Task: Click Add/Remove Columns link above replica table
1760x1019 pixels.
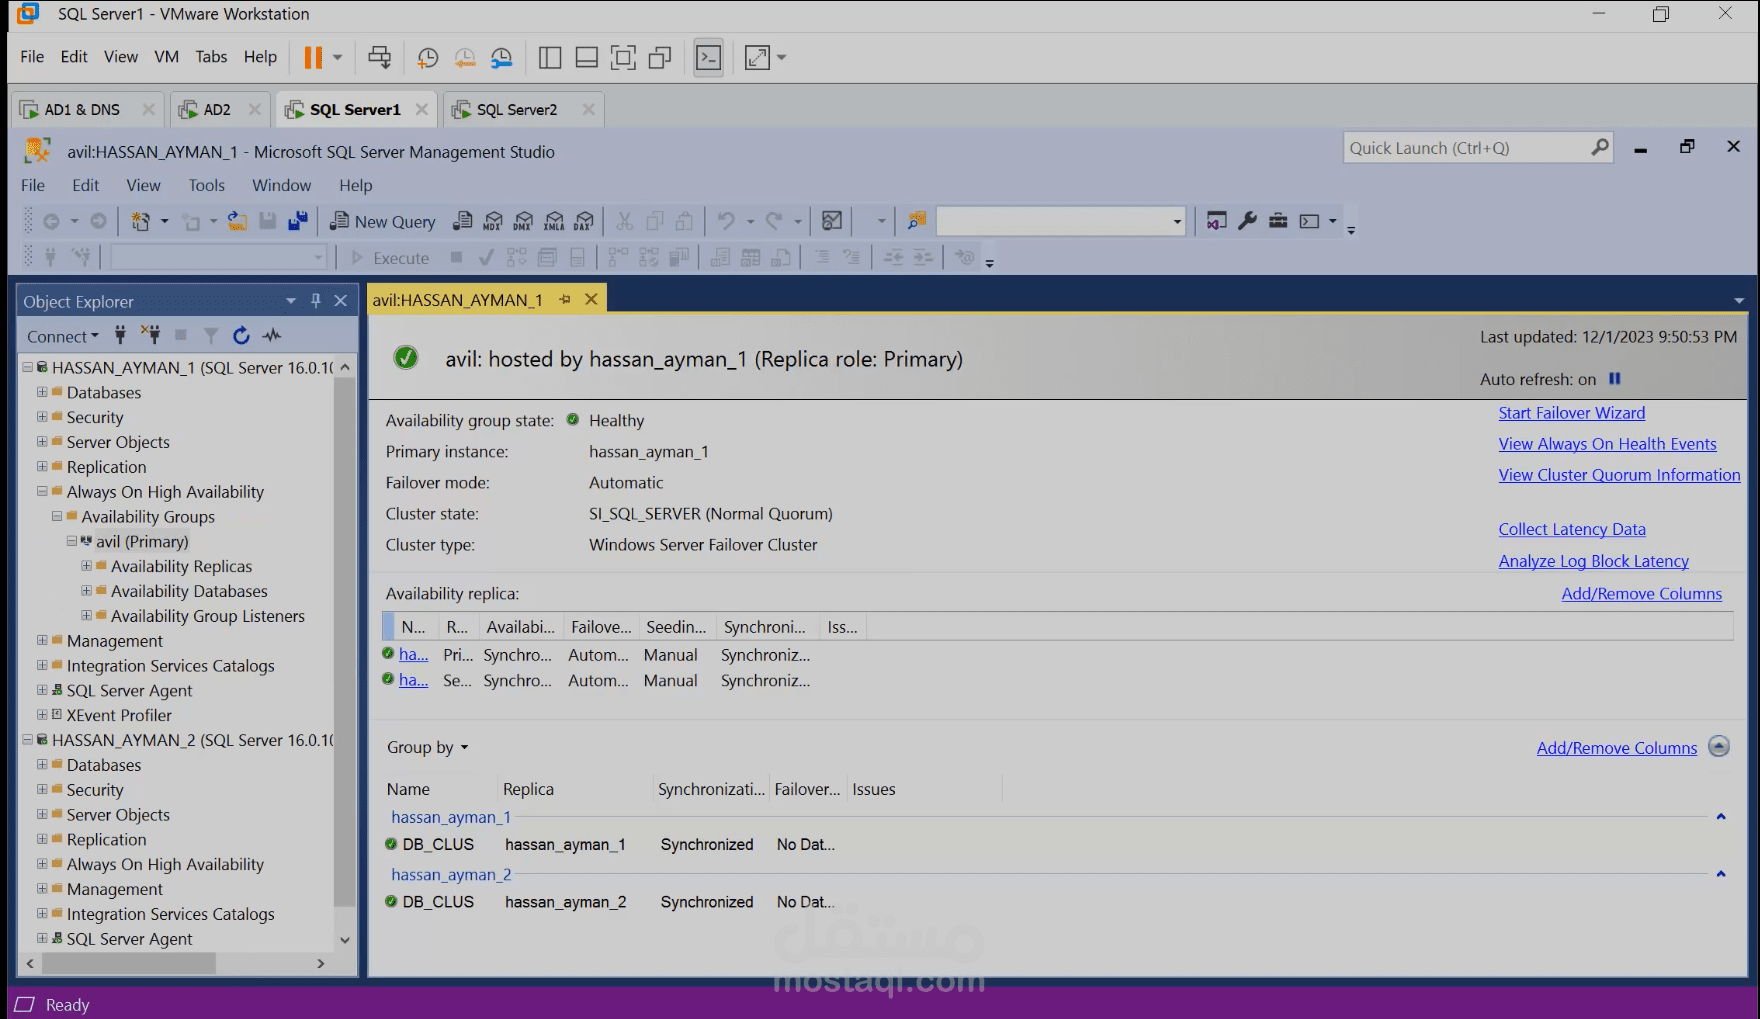Action: point(1642,594)
